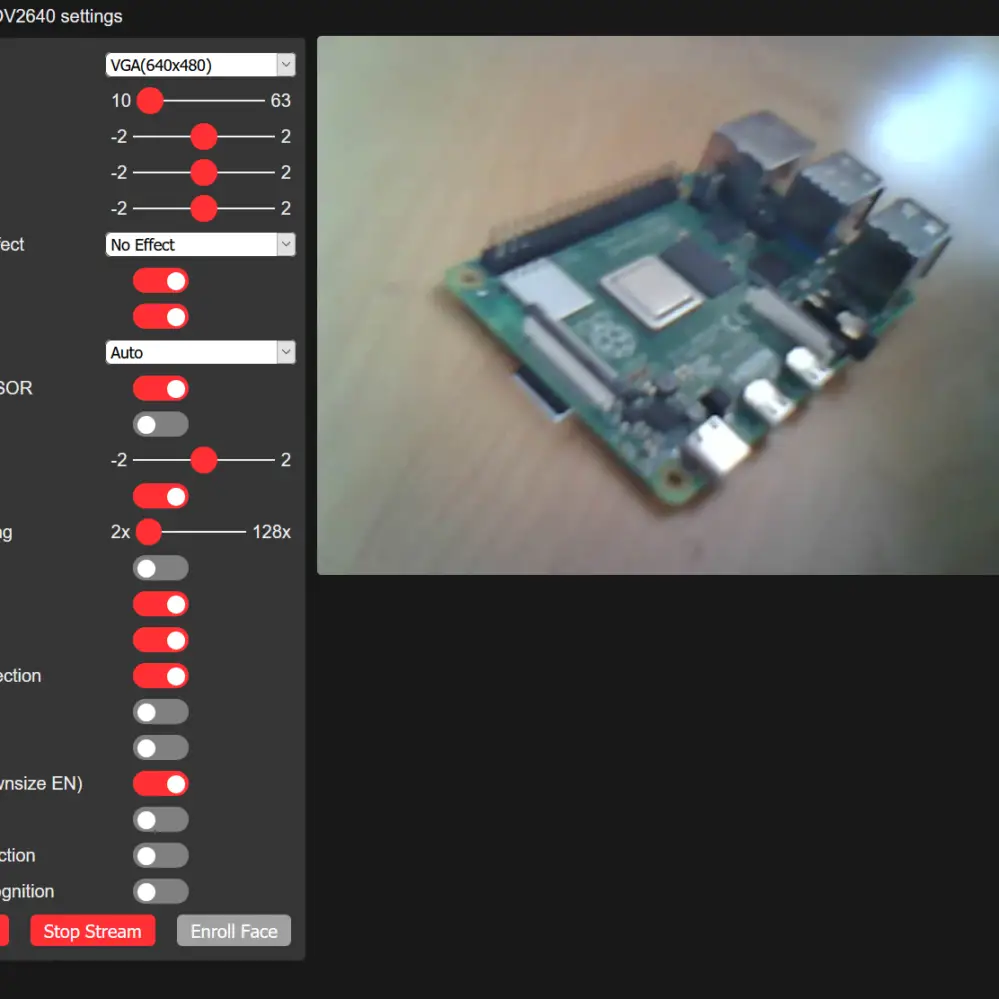This screenshot has height=999, width=999.
Task: Enable the off toggle just below the 2x–128x slider
Action: coord(161,568)
